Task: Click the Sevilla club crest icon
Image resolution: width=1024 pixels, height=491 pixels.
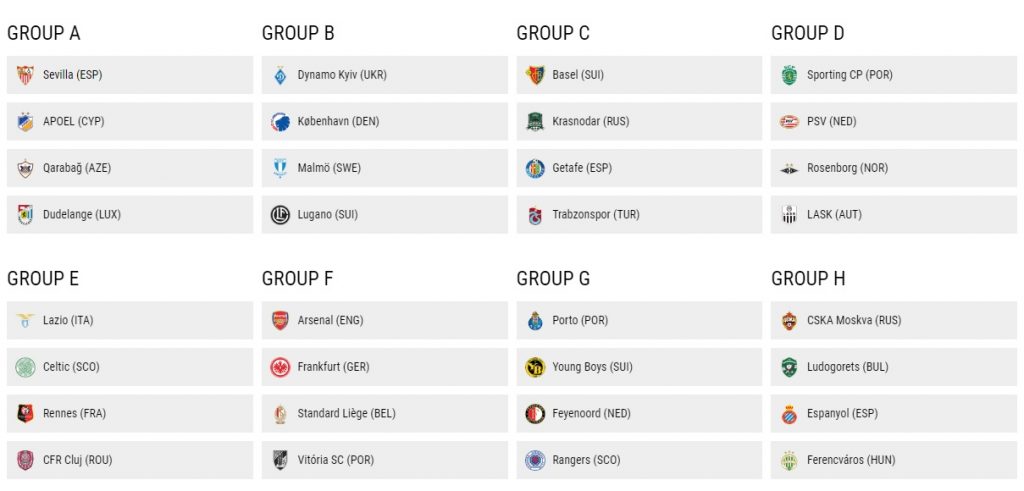Action: [25, 75]
